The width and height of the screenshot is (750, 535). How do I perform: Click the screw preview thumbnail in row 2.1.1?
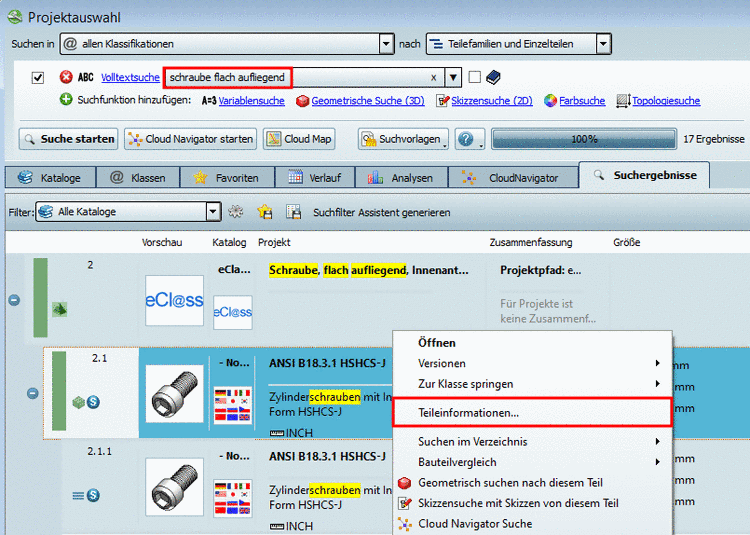(x=175, y=487)
